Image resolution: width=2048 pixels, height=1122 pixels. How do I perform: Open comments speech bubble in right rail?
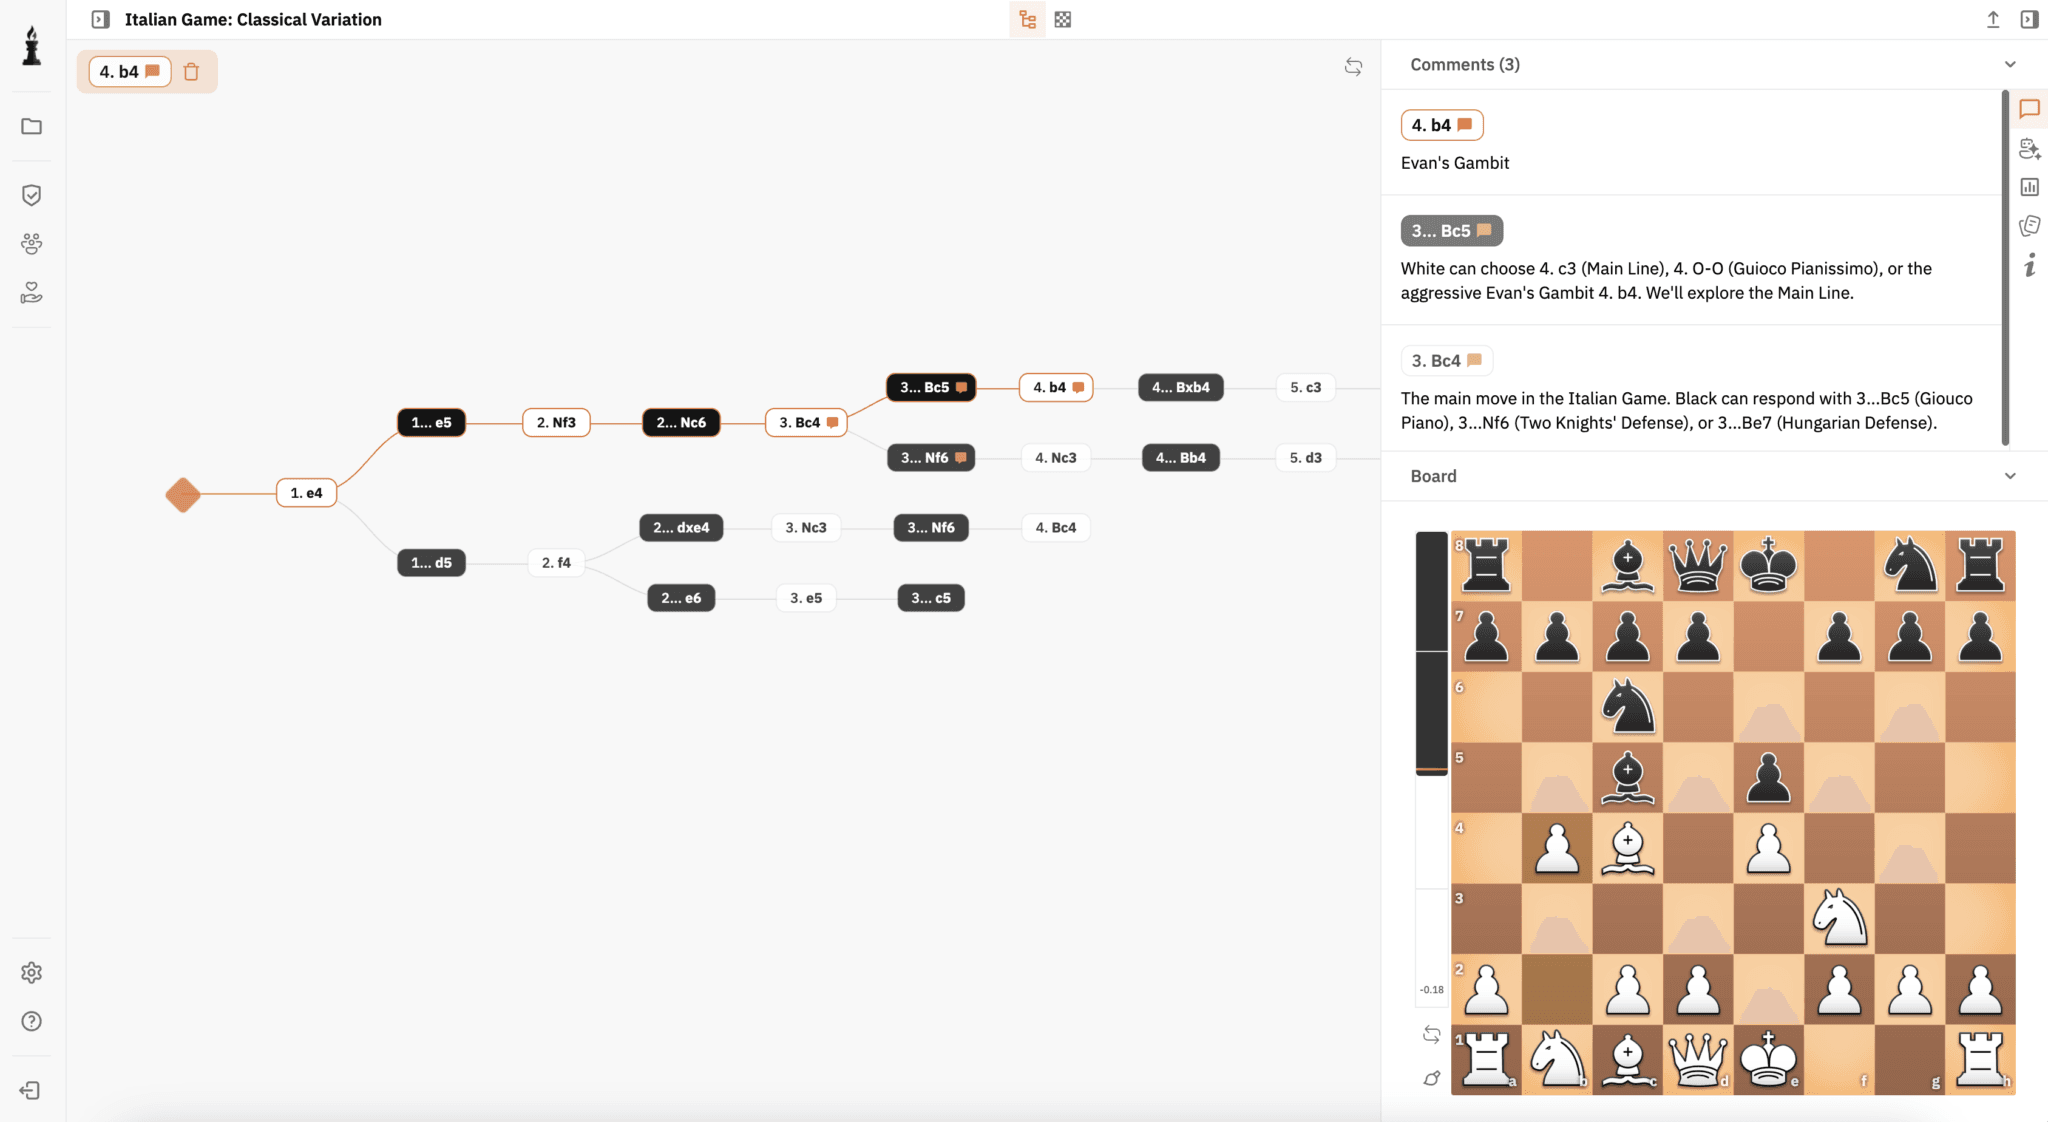click(x=2029, y=109)
